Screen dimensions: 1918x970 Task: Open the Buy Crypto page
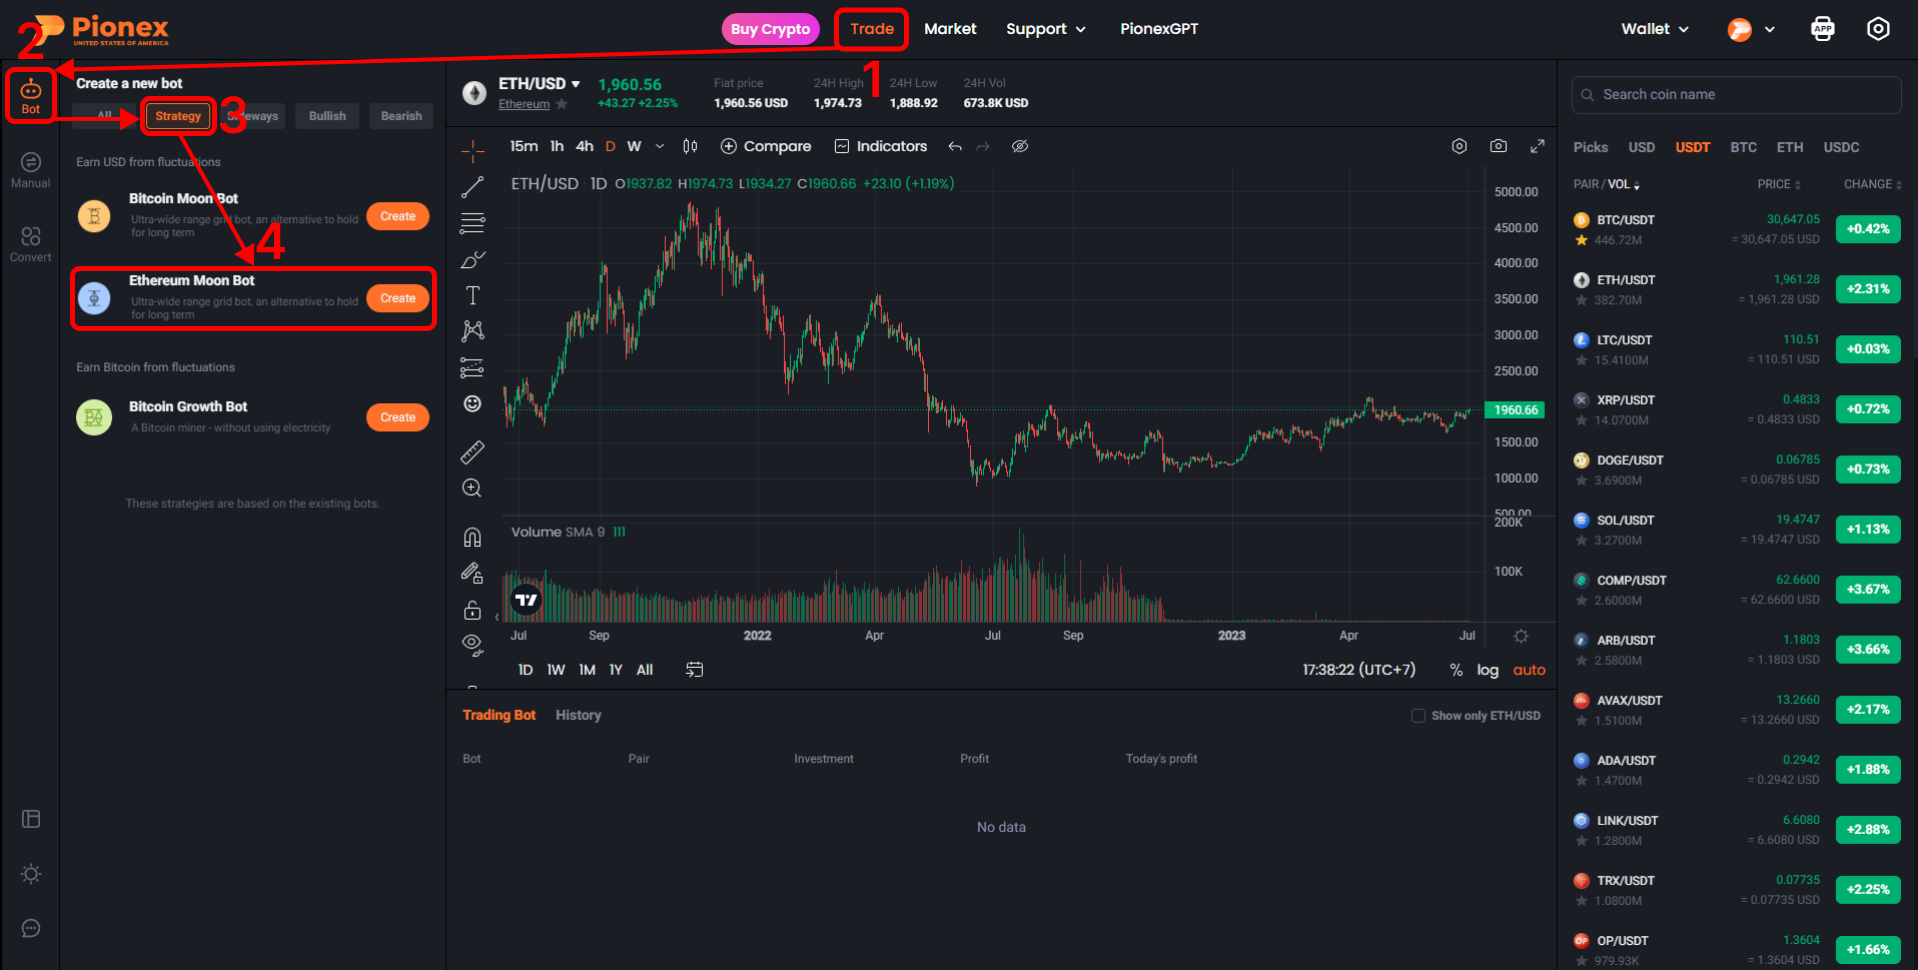[x=769, y=29]
